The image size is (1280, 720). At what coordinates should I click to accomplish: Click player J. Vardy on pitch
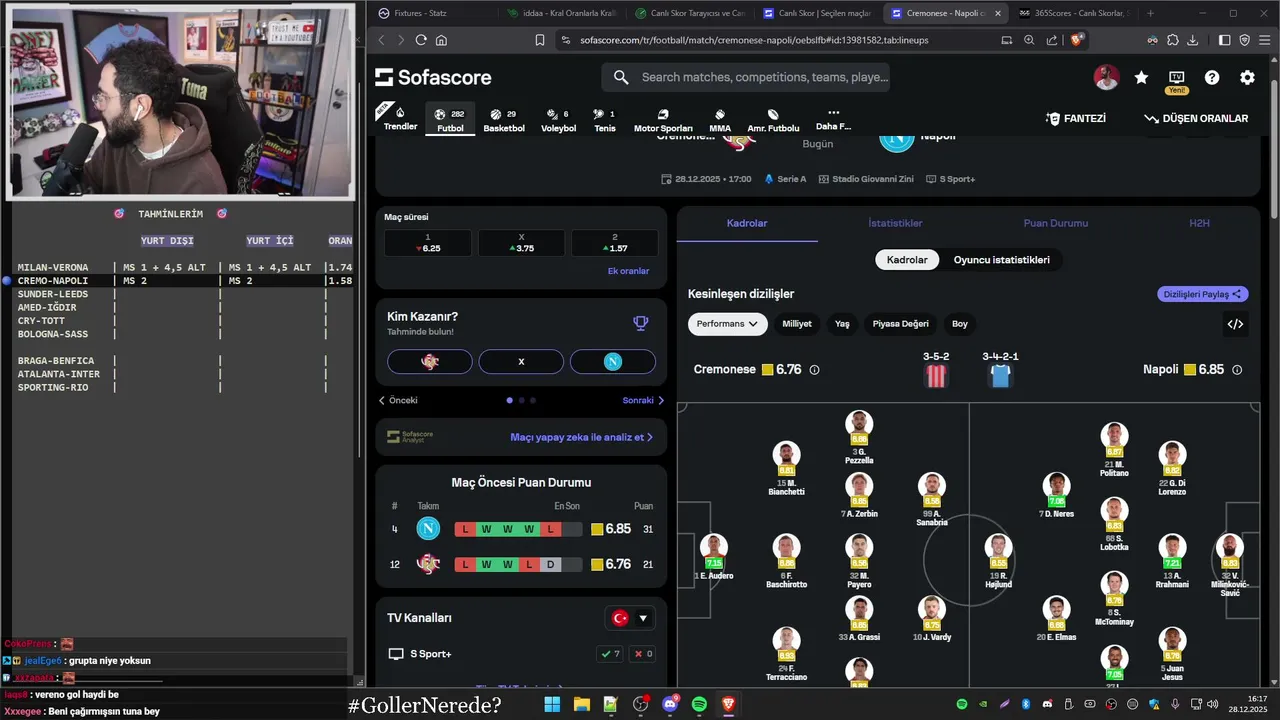(x=932, y=616)
